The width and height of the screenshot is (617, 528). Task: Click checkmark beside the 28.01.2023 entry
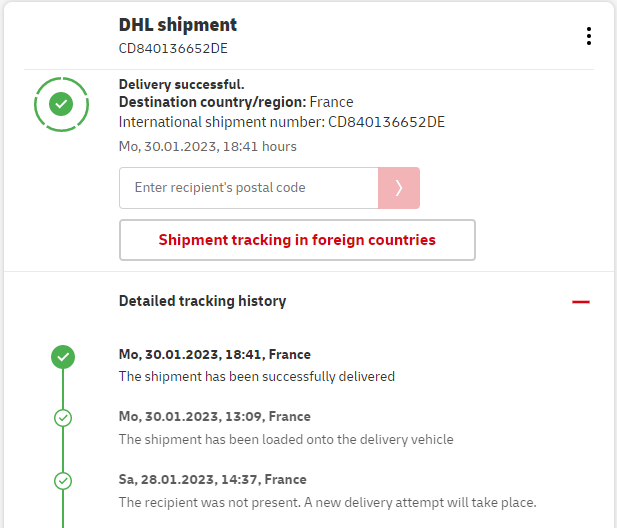click(x=63, y=481)
